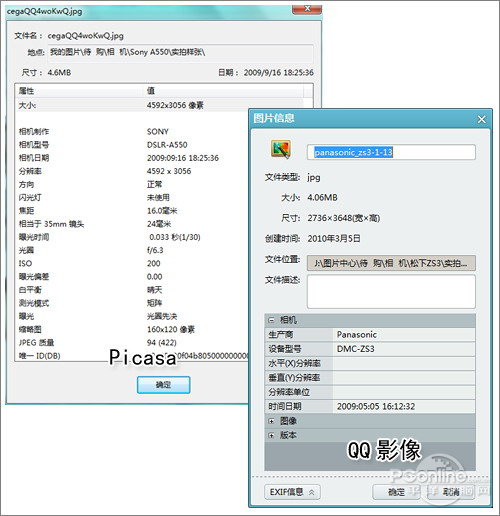Click the 文件类型 jpg value
Image resolution: width=500 pixels, height=516 pixels.
(x=314, y=177)
